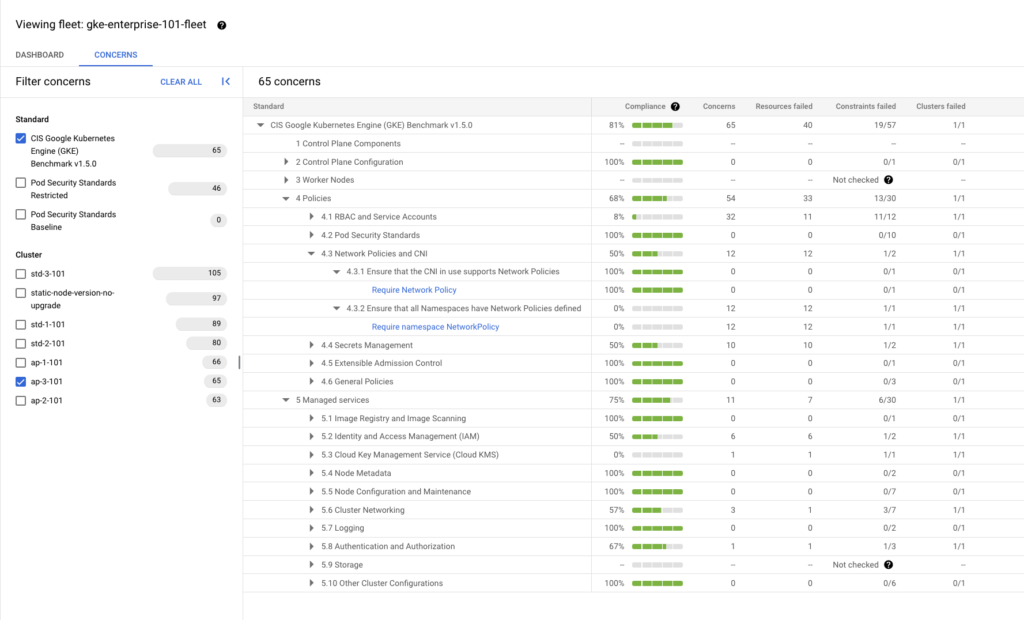Collapse the 4.3 Network Policies and CNI section

pos(312,254)
